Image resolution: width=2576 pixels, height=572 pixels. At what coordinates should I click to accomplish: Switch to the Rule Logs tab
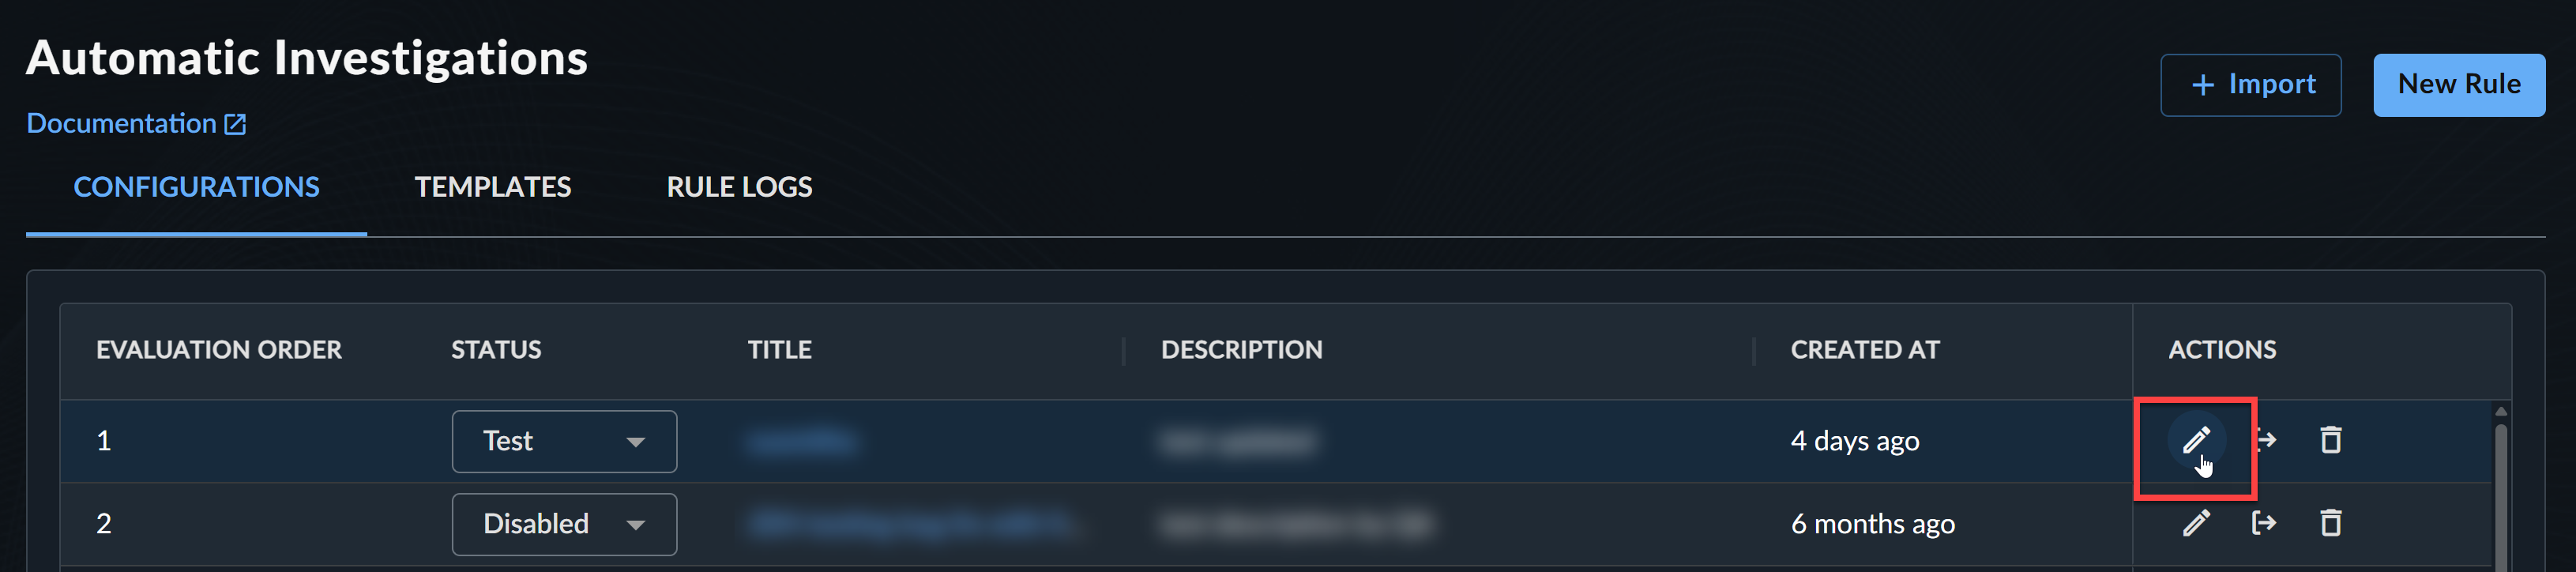pyautogui.click(x=739, y=187)
